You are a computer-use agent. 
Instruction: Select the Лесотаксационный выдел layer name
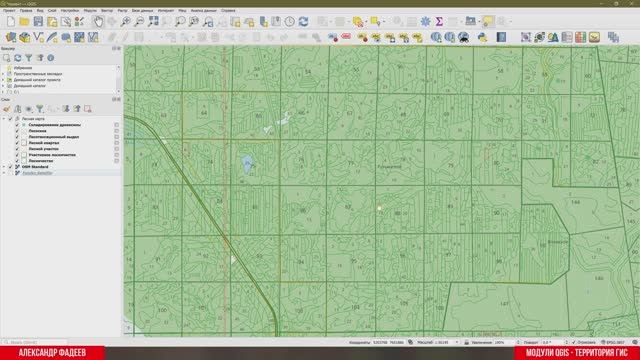coord(54,137)
